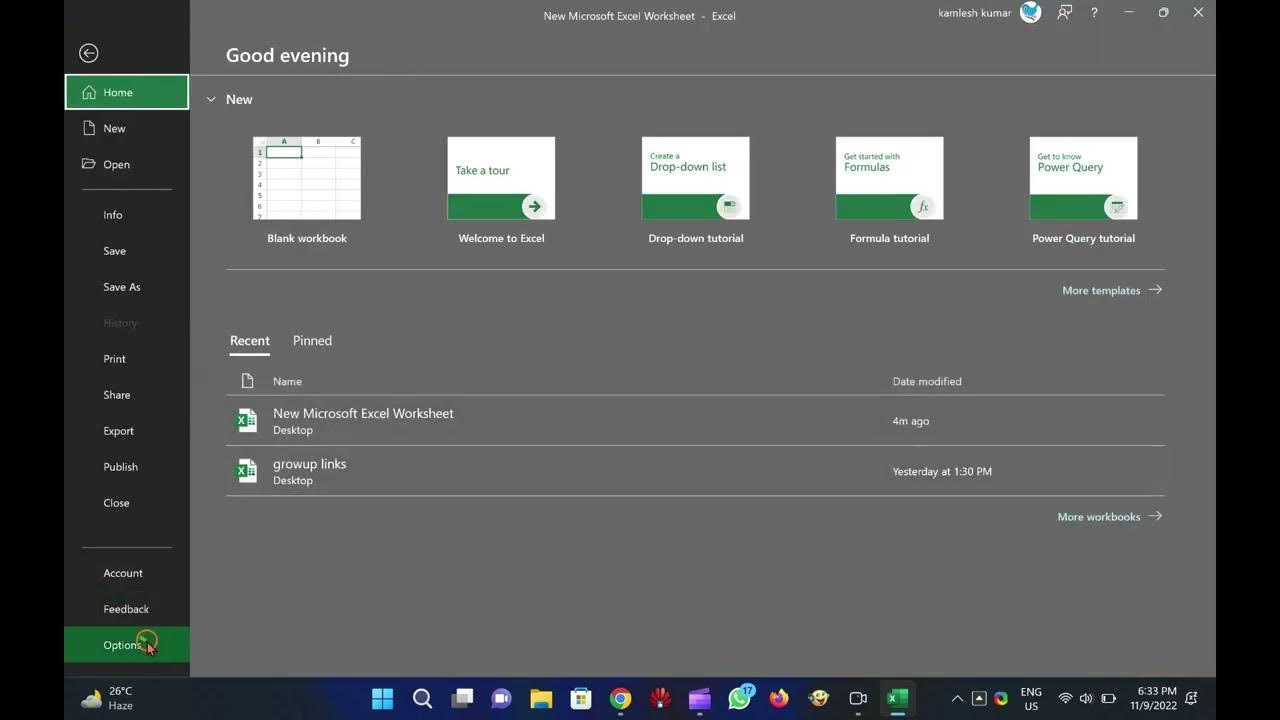Click Excel icon beside New Microsoft Excel Worksheet

(x=246, y=421)
